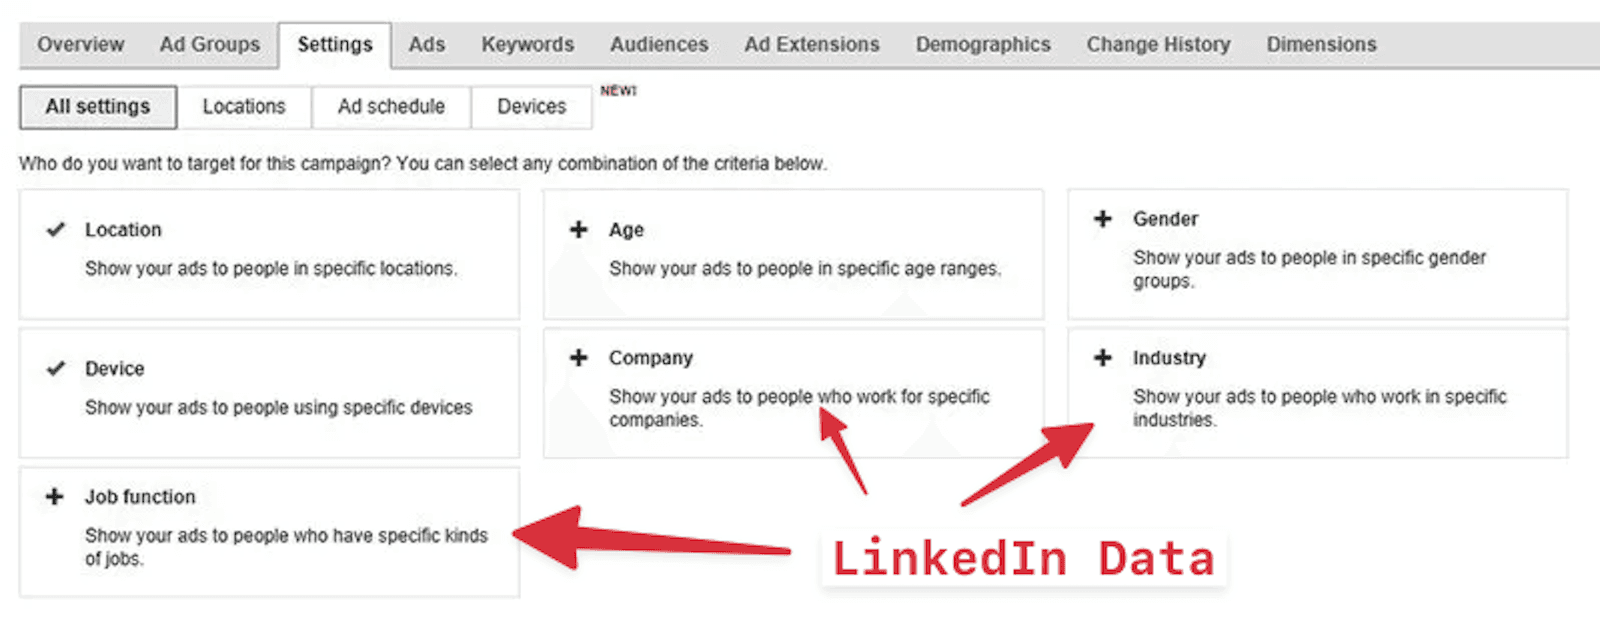Select the Settings tab
Viewport: 1600px width, 621px height.
[x=335, y=45]
